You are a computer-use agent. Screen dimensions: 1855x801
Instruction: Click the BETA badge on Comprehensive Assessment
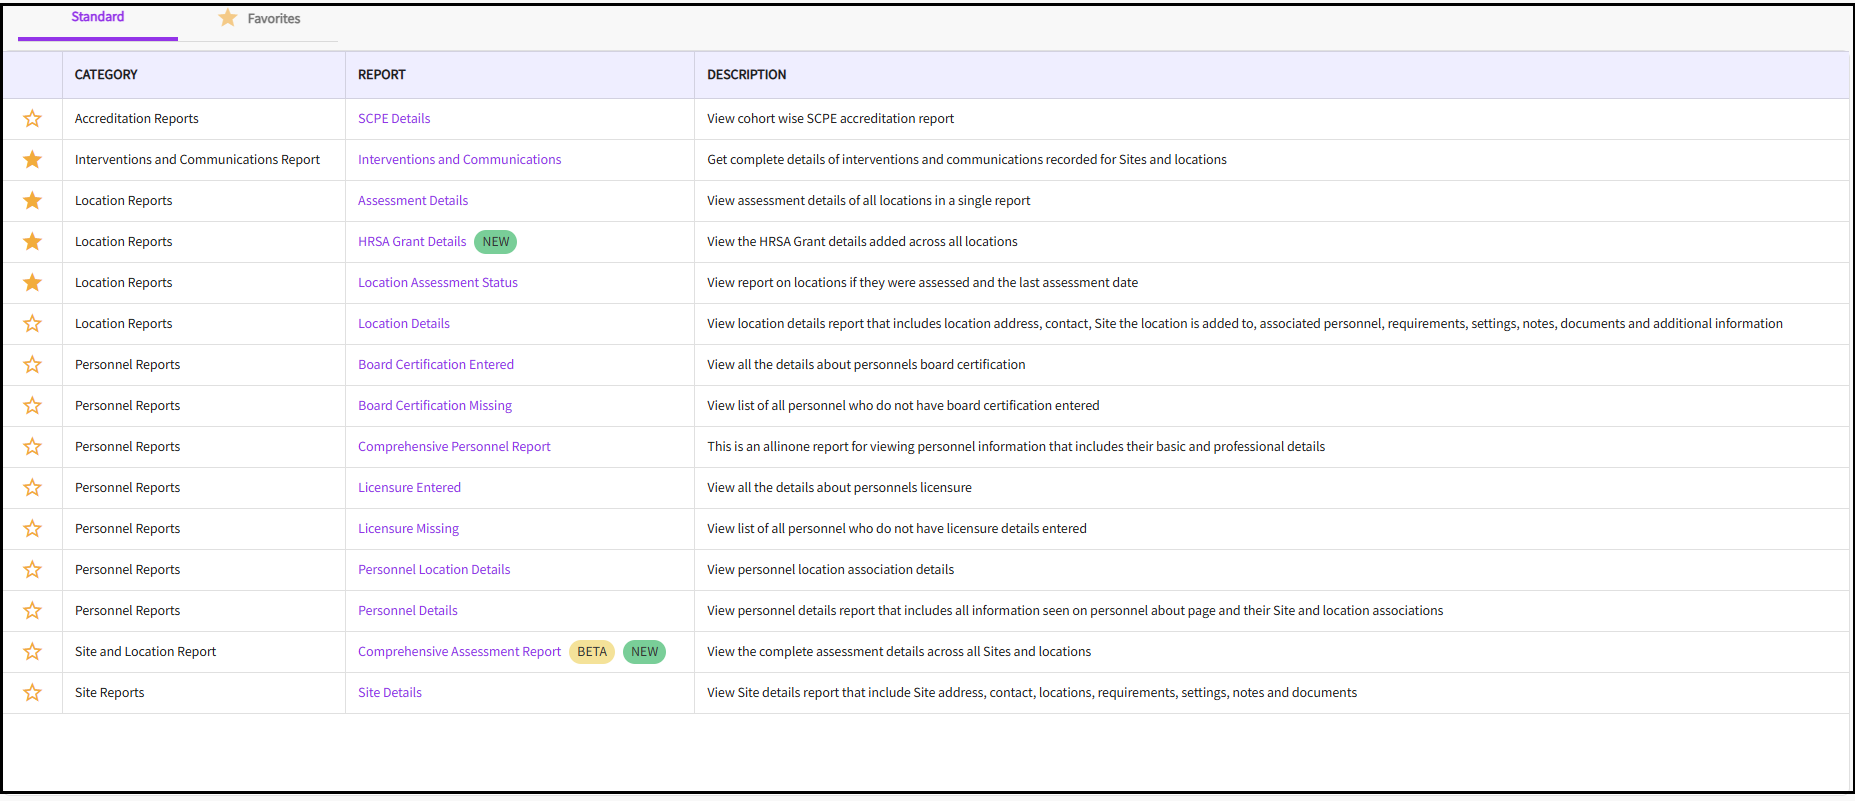[x=592, y=652]
